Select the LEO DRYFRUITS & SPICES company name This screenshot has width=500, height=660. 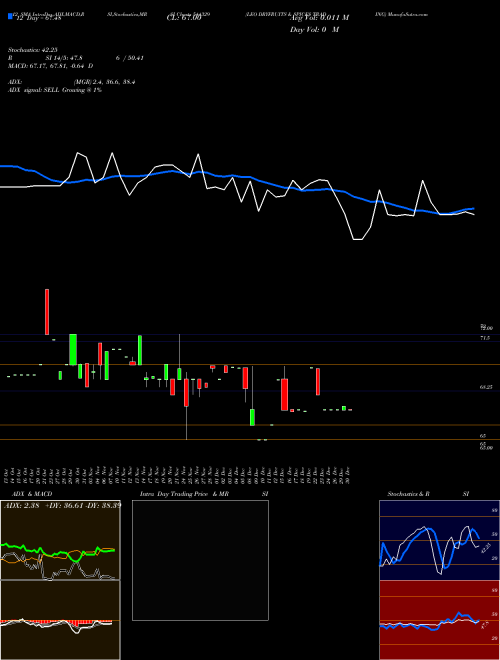click(285, 14)
